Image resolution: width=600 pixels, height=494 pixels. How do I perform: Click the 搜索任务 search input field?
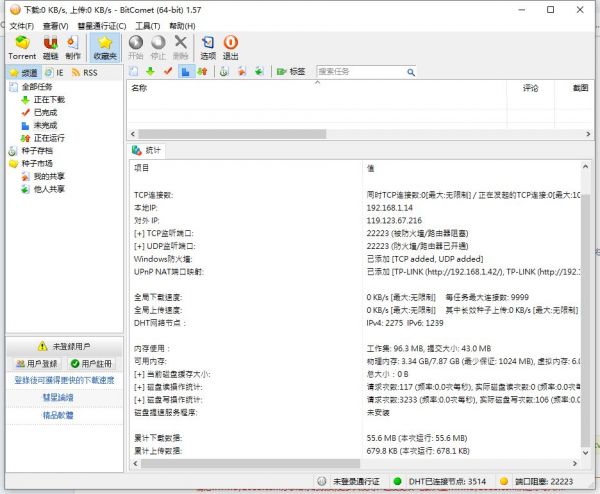[360, 72]
